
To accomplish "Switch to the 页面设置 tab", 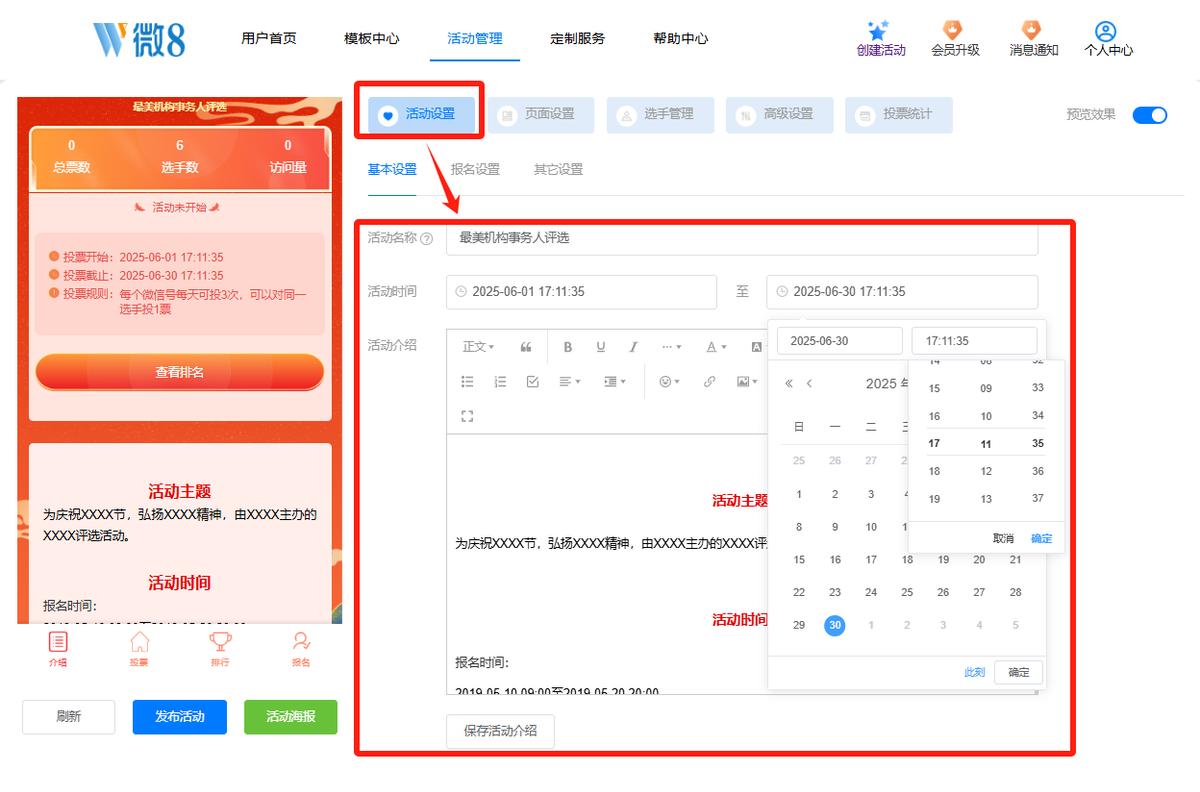I will pos(541,115).
